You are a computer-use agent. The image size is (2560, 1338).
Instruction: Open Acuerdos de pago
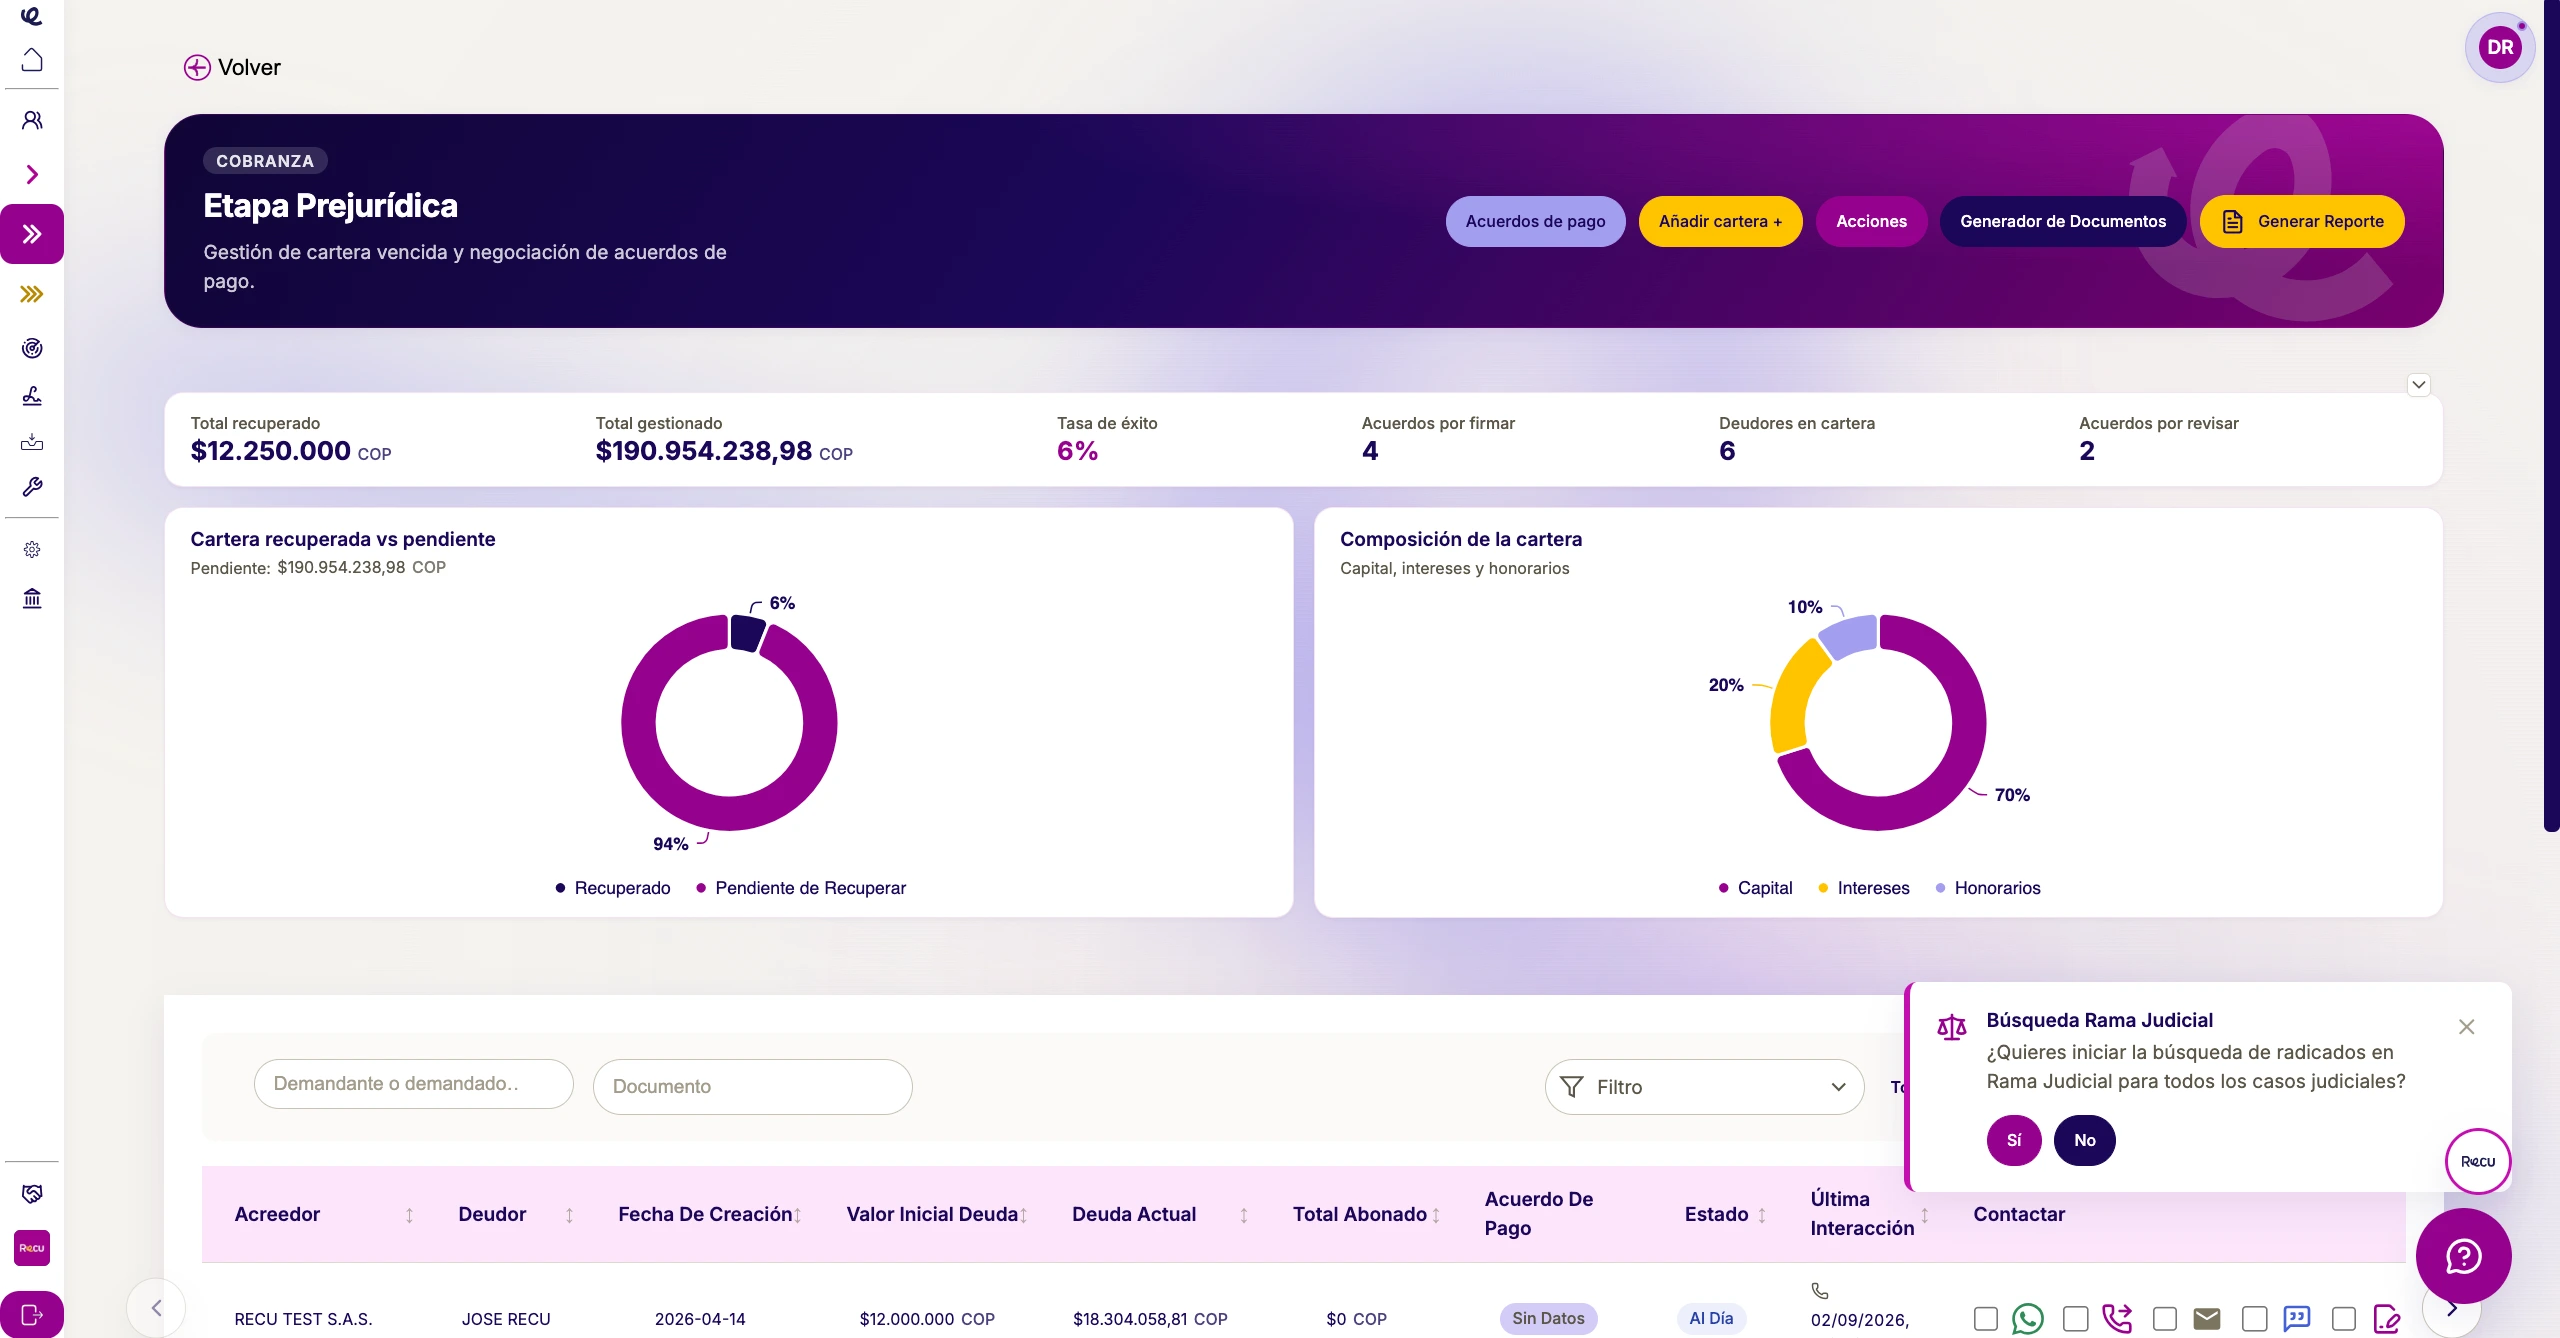click(x=1535, y=221)
